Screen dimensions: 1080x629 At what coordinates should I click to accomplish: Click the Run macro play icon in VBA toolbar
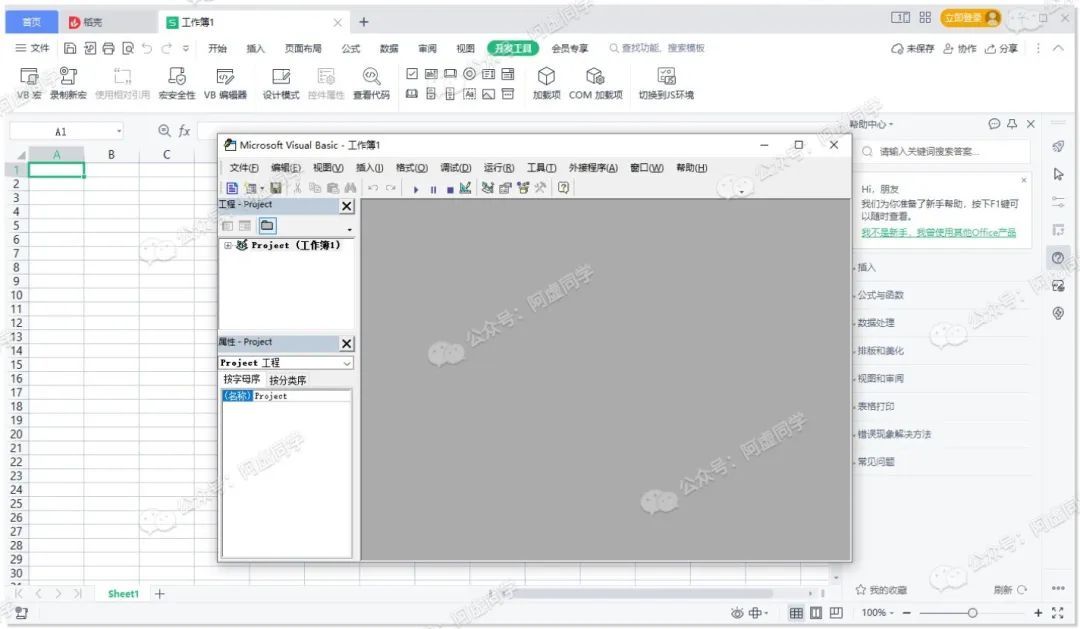(416, 188)
